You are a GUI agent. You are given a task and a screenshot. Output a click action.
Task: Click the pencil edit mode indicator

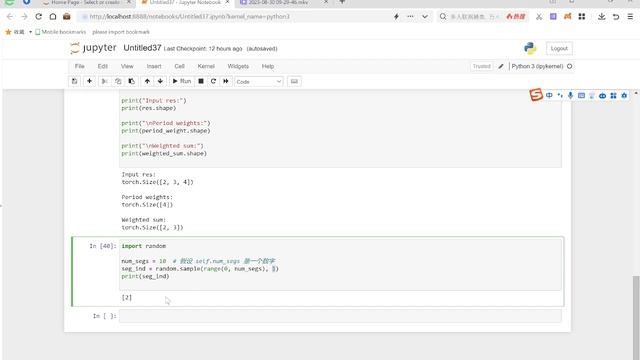[x=501, y=66]
